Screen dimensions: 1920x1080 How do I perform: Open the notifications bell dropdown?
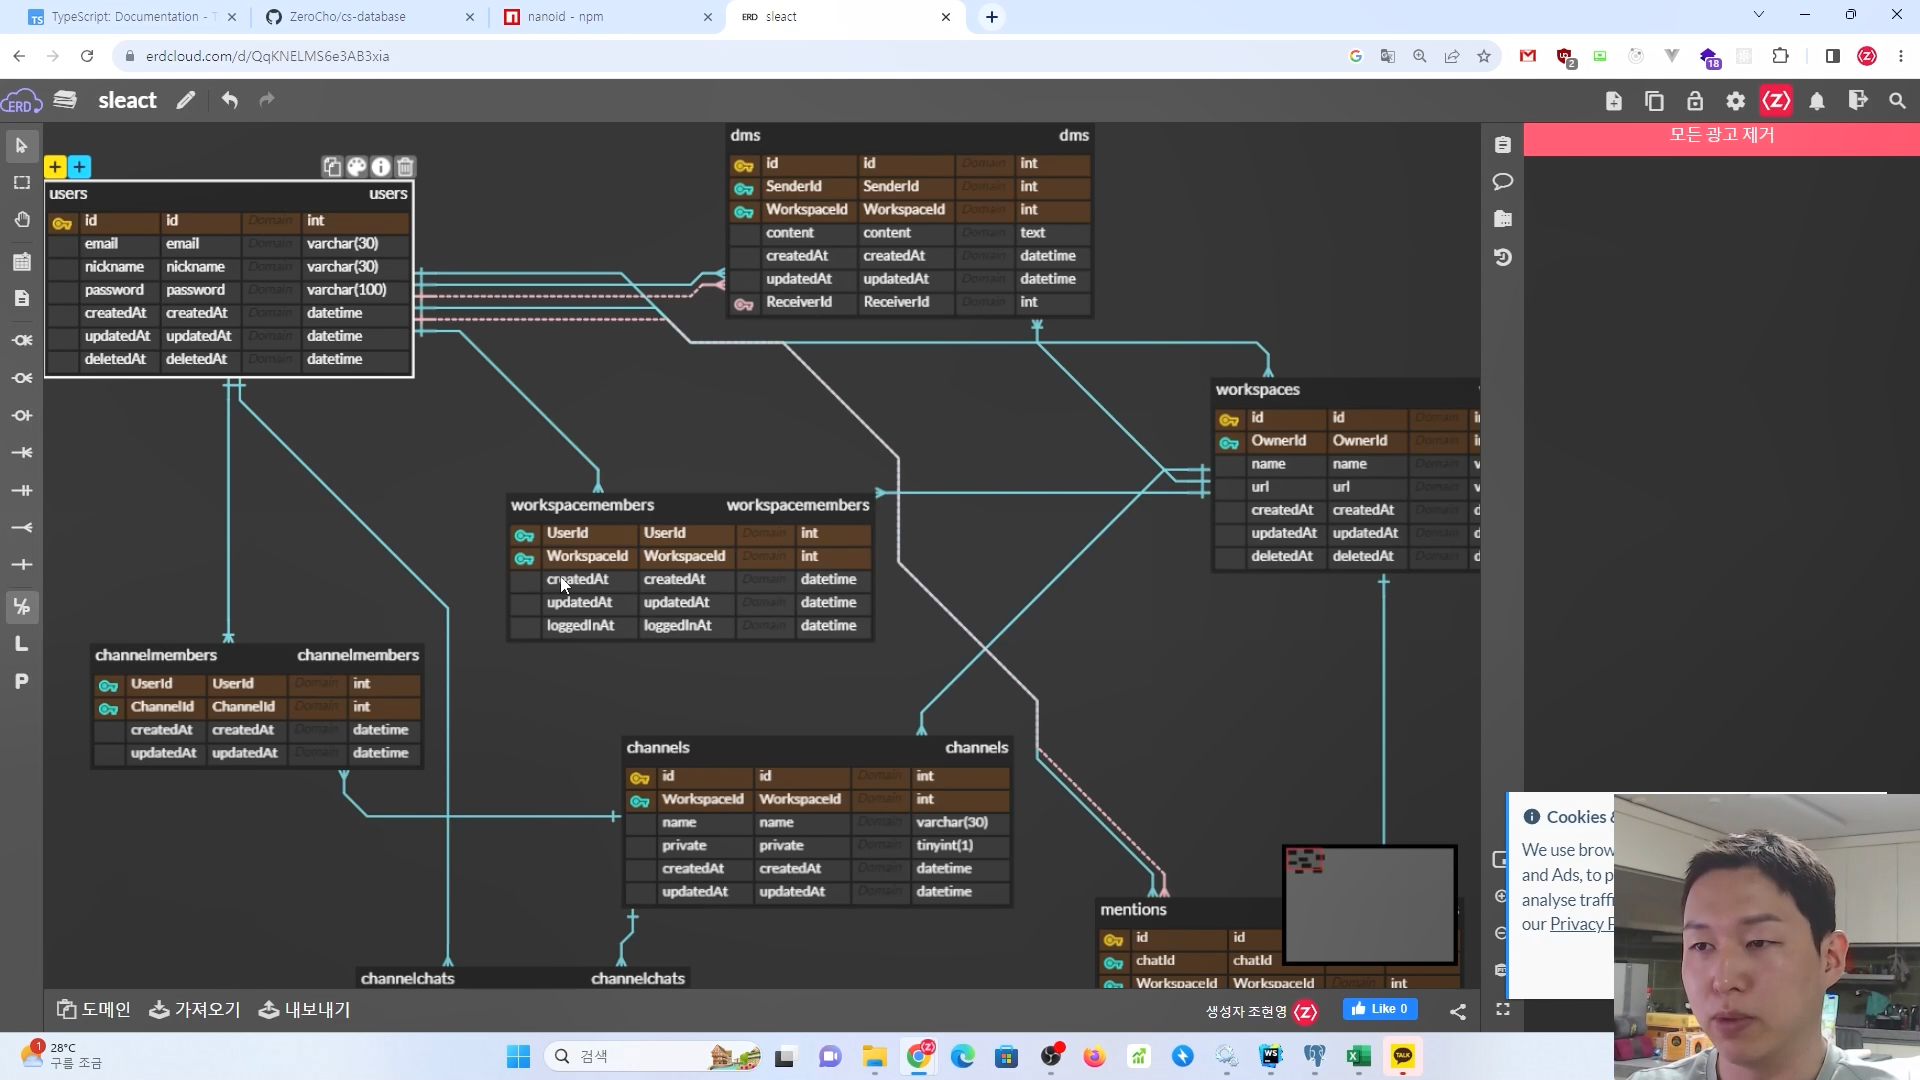coord(1817,101)
